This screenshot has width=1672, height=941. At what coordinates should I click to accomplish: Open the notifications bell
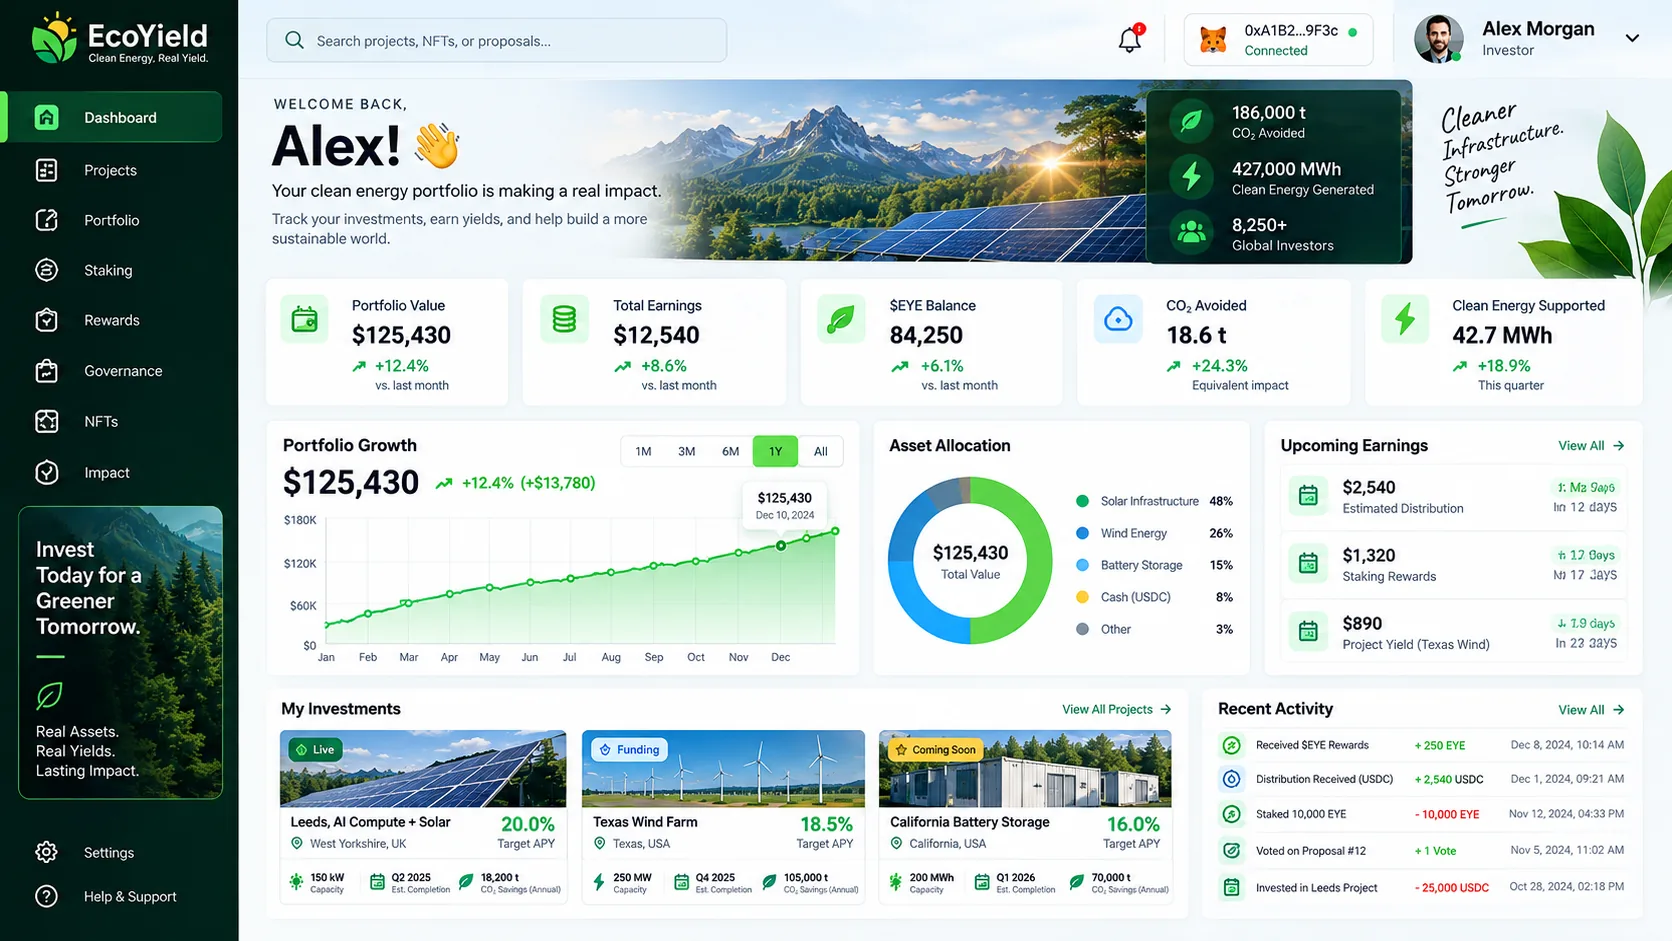[x=1130, y=39]
